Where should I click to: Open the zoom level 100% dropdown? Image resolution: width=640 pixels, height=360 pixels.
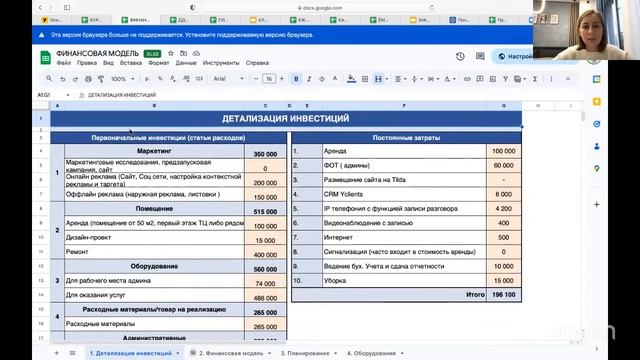point(122,79)
